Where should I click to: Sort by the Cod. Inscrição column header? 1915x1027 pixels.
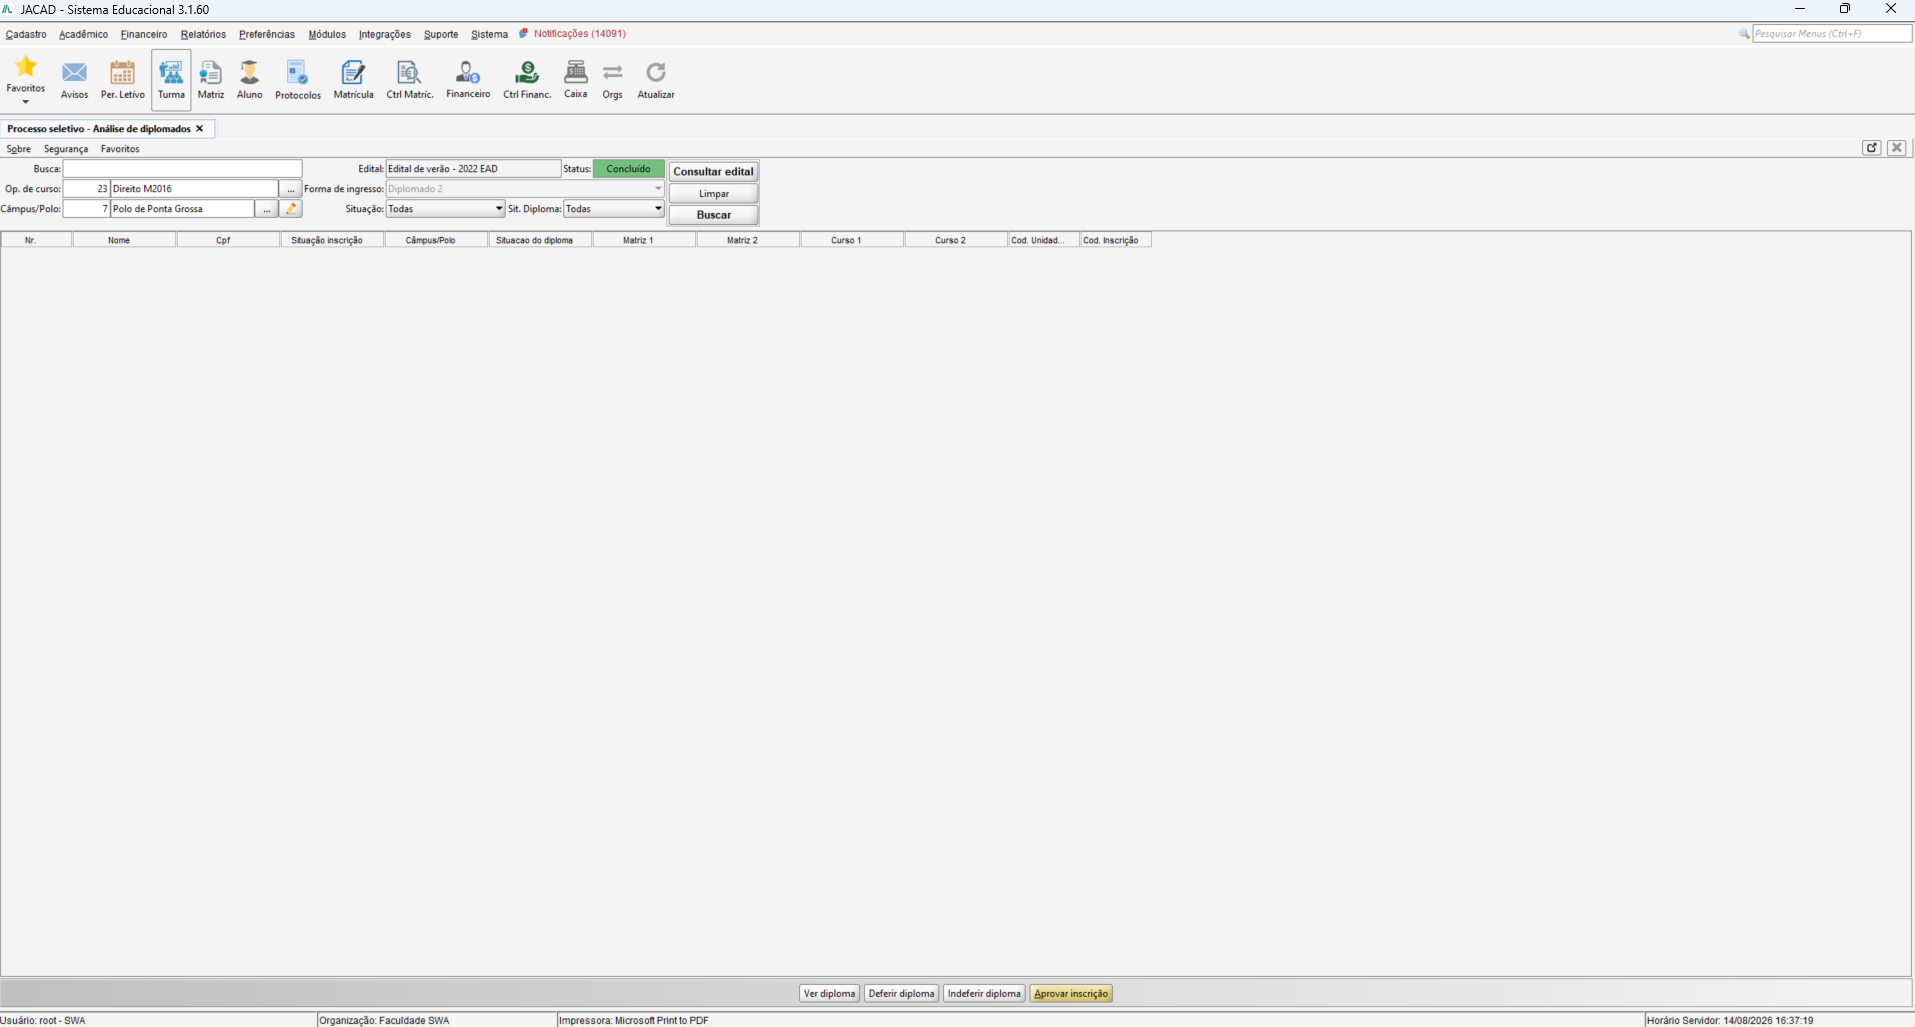[x=1116, y=240]
